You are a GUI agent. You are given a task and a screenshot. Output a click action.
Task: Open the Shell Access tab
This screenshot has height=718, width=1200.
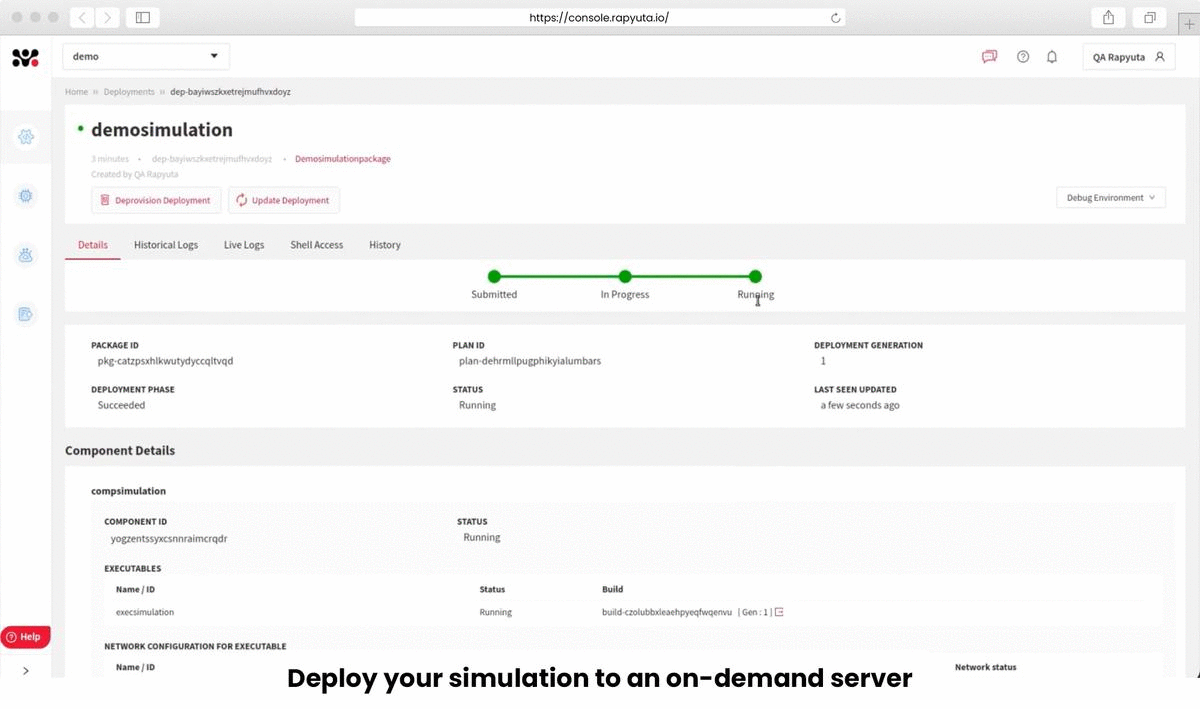pos(317,245)
